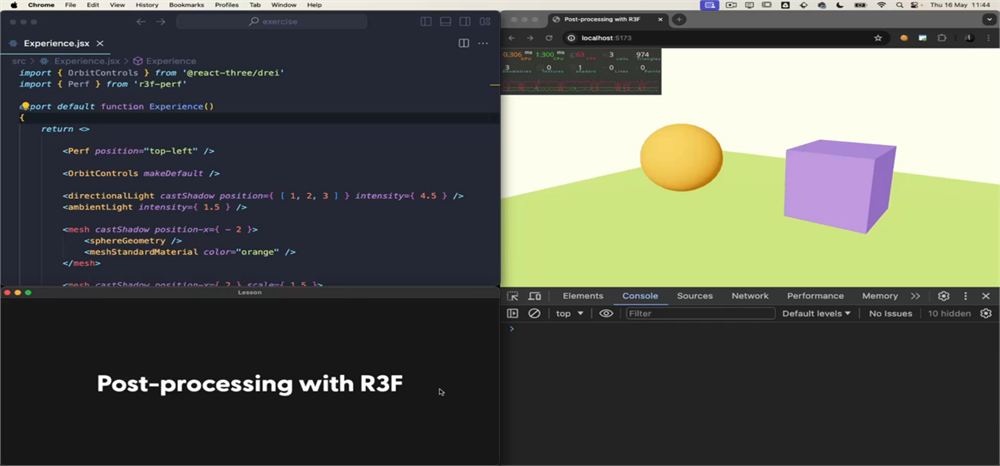The height and width of the screenshot is (466, 1000).
Task: Click the VS Code exercise search box
Action: [x=272, y=22]
